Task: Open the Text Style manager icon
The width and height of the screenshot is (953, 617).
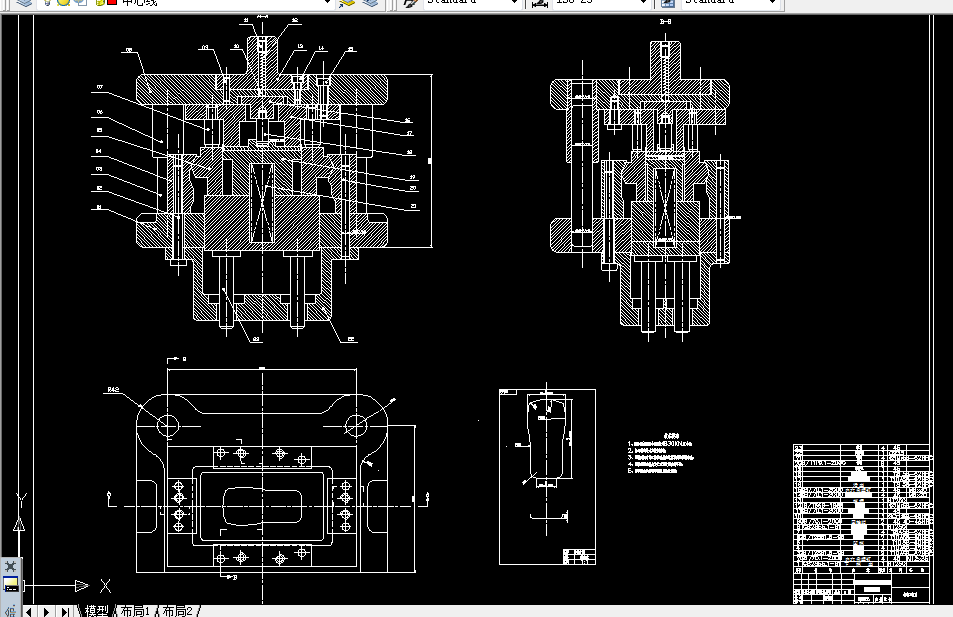Action: (411, 3)
